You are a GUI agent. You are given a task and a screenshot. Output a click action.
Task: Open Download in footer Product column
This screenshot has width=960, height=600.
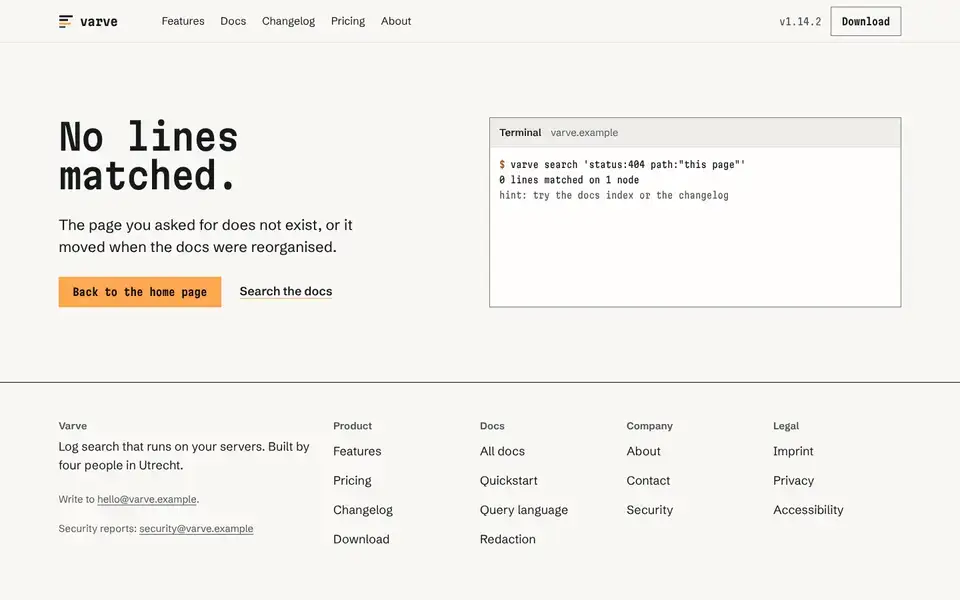click(x=361, y=539)
